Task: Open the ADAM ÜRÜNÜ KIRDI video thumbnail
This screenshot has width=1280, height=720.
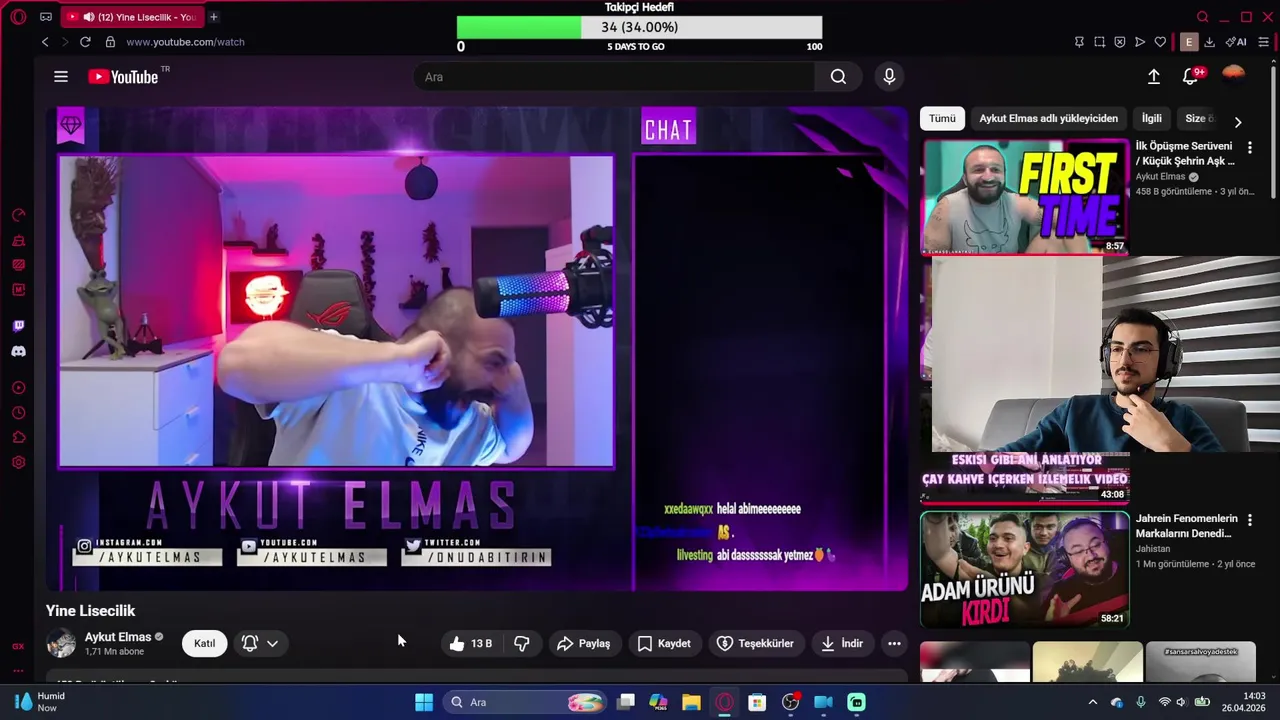Action: click(x=1024, y=569)
